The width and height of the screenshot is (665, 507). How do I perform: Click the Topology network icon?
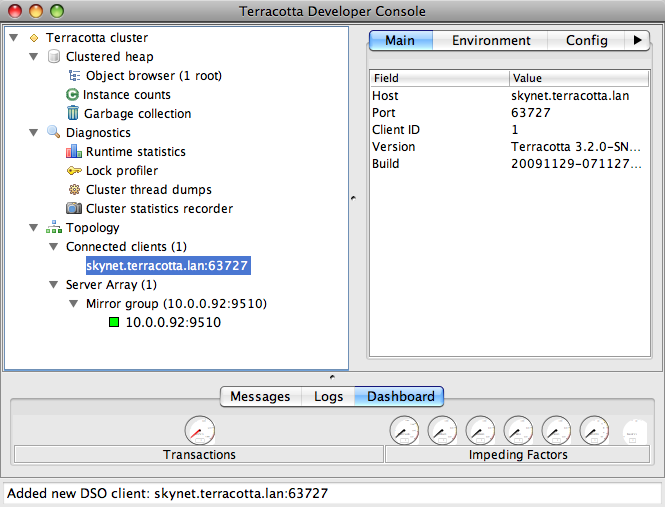click(54, 227)
